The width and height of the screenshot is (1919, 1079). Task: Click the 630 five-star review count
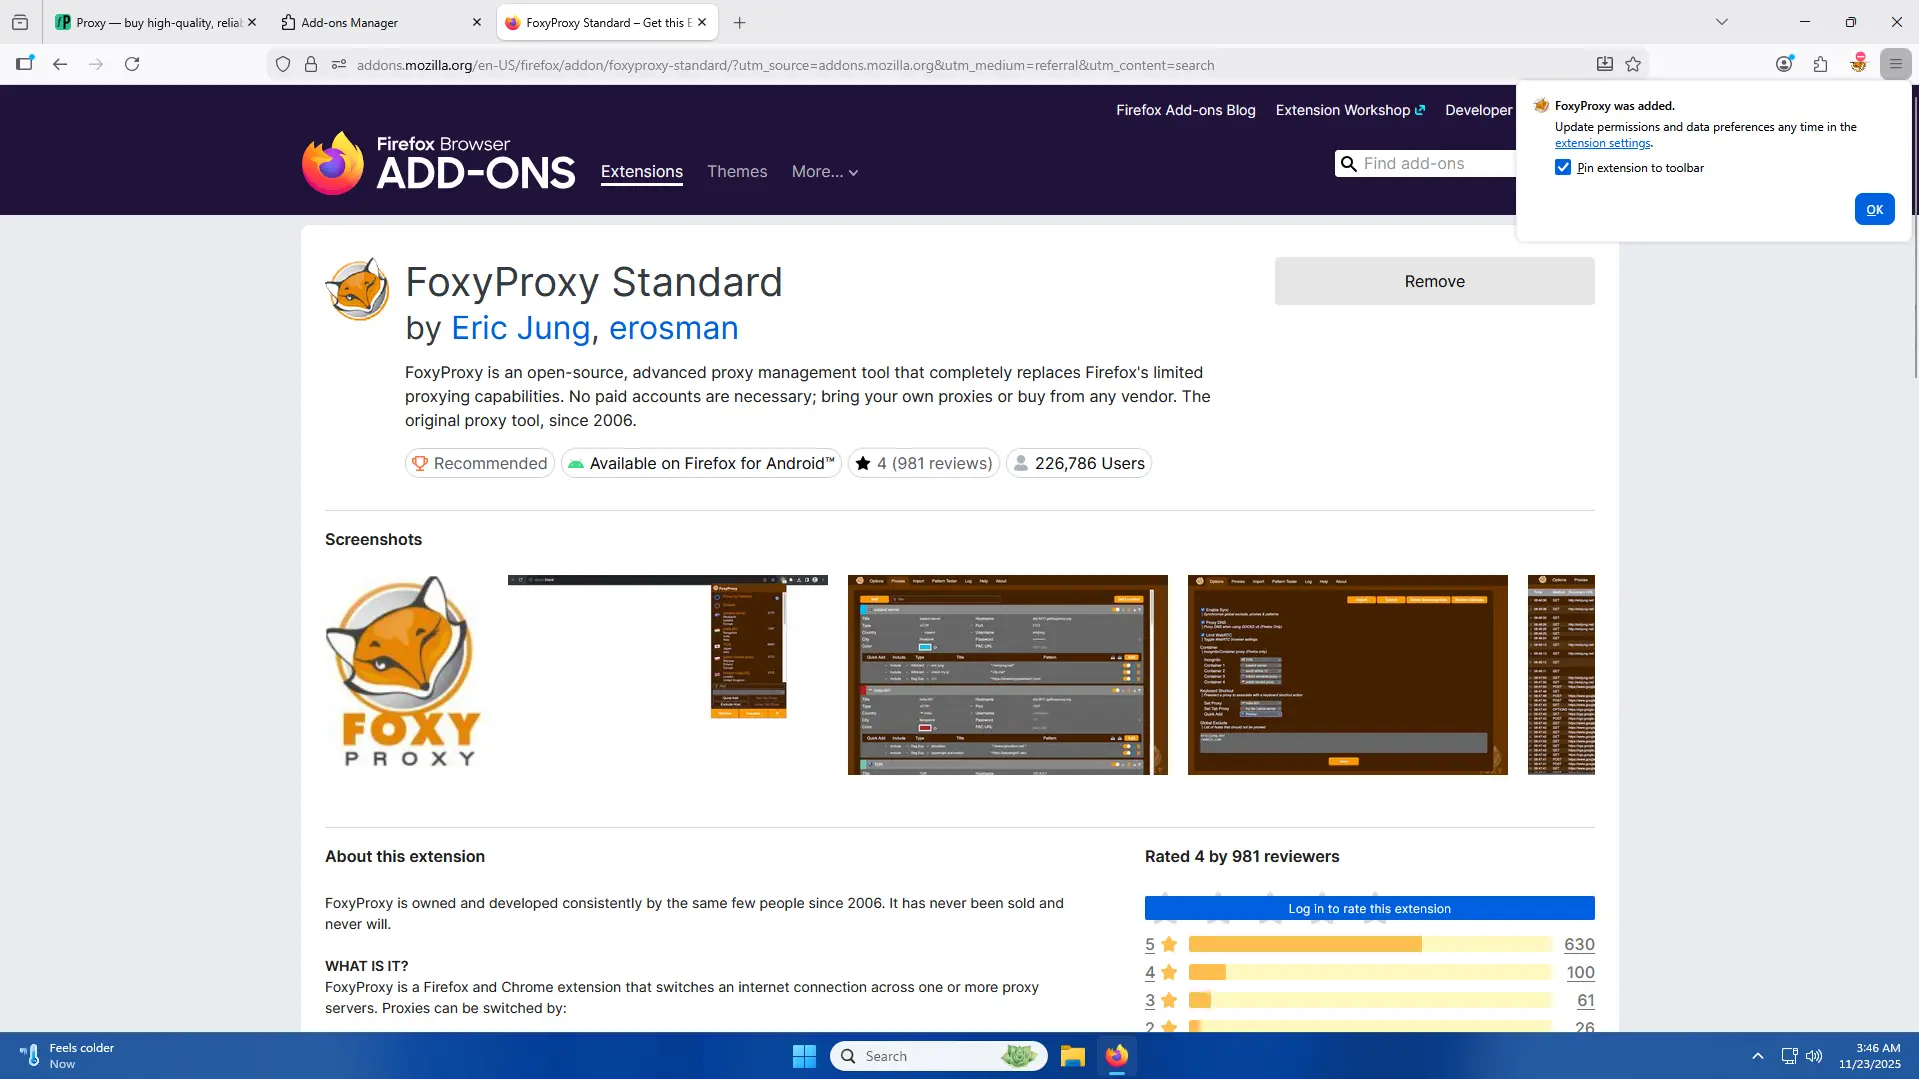click(x=1579, y=944)
